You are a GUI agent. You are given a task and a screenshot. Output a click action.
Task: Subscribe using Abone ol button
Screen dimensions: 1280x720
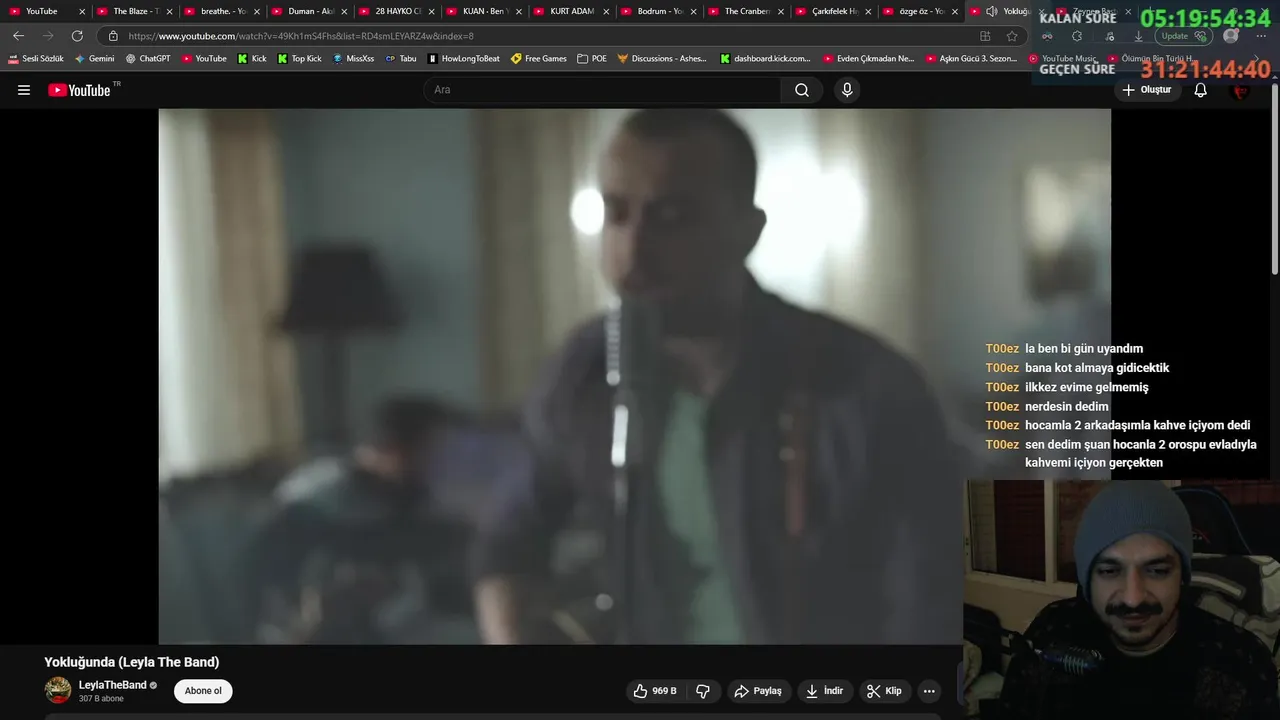click(203, 691)
